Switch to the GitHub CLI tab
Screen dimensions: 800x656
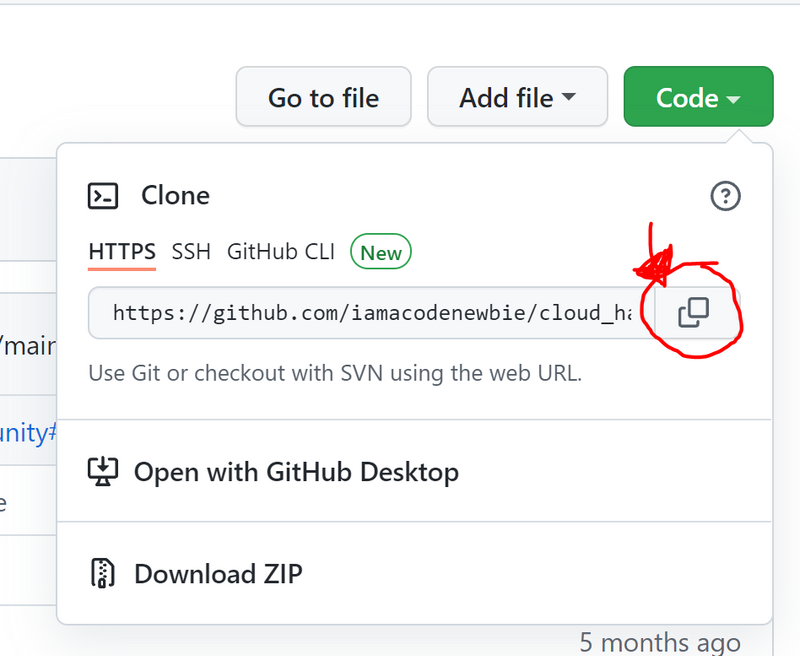click(281, 252)
